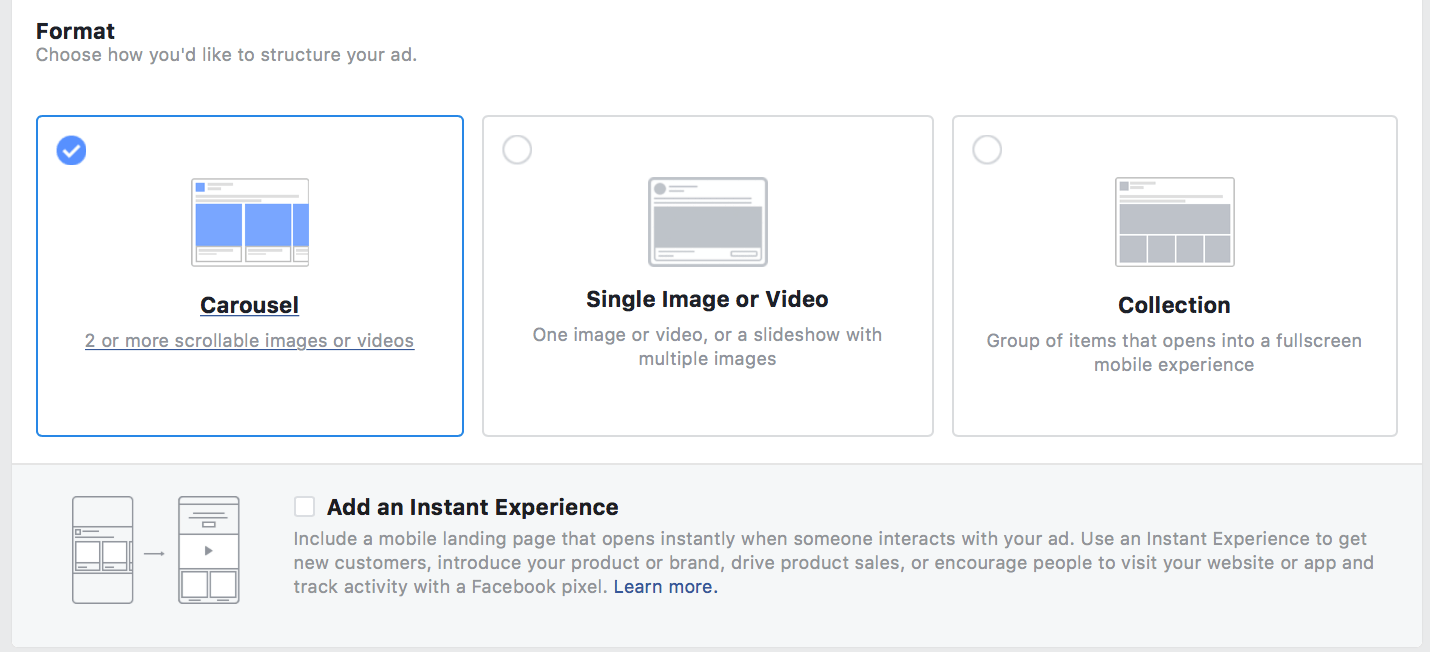Click the Single Image or Video title
The image size is (1430, 652).
coord(708,299)
